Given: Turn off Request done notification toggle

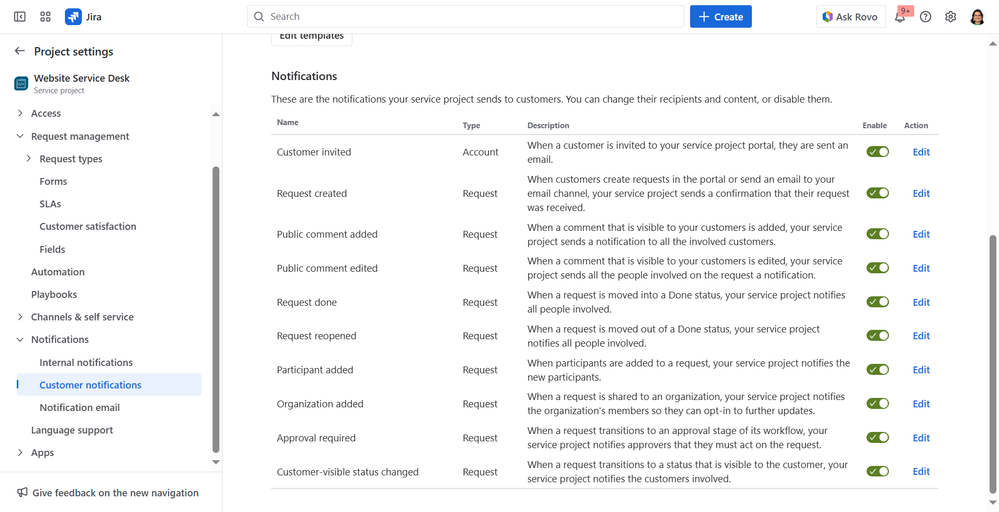Looking at the screenshot, I should coord(877,302).
